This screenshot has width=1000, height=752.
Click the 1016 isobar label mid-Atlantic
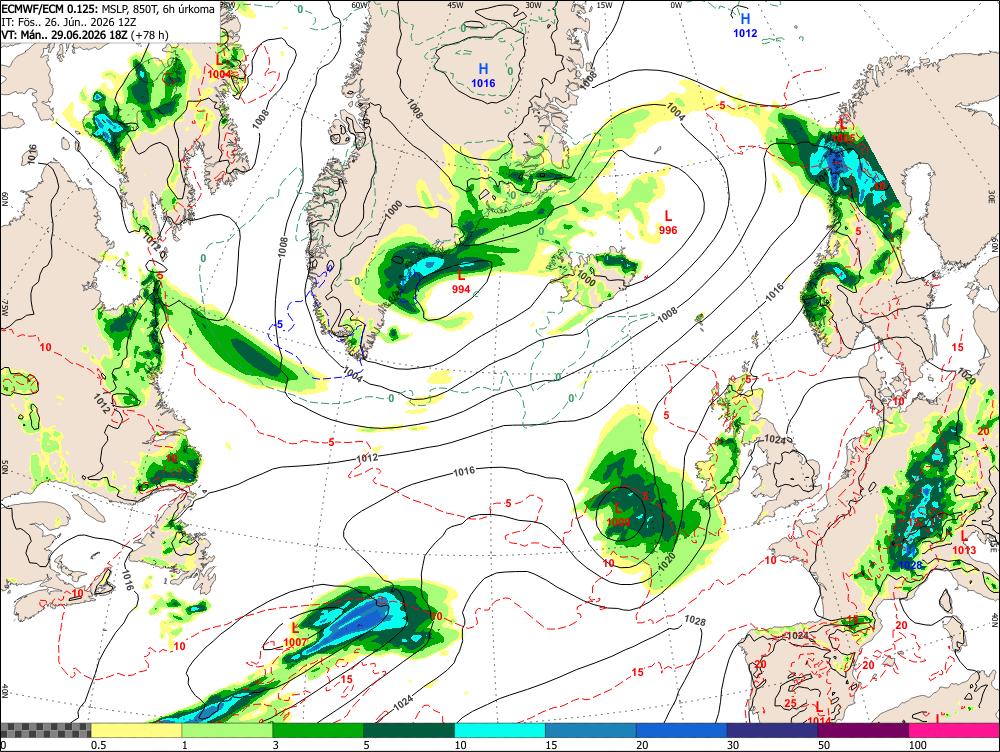tap(464, 471)
